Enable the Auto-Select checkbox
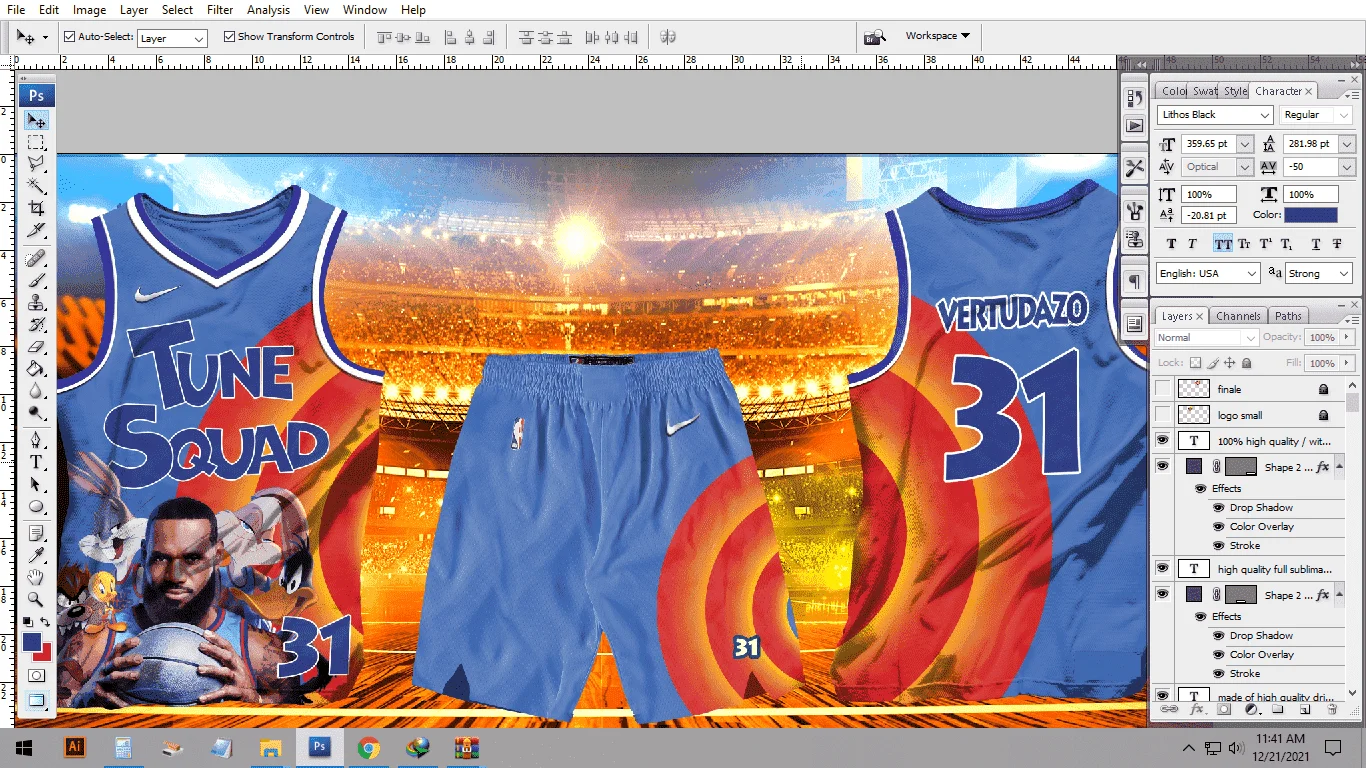Image resolution: width=1366 pixels, height=768 pixels. [69, 37]
